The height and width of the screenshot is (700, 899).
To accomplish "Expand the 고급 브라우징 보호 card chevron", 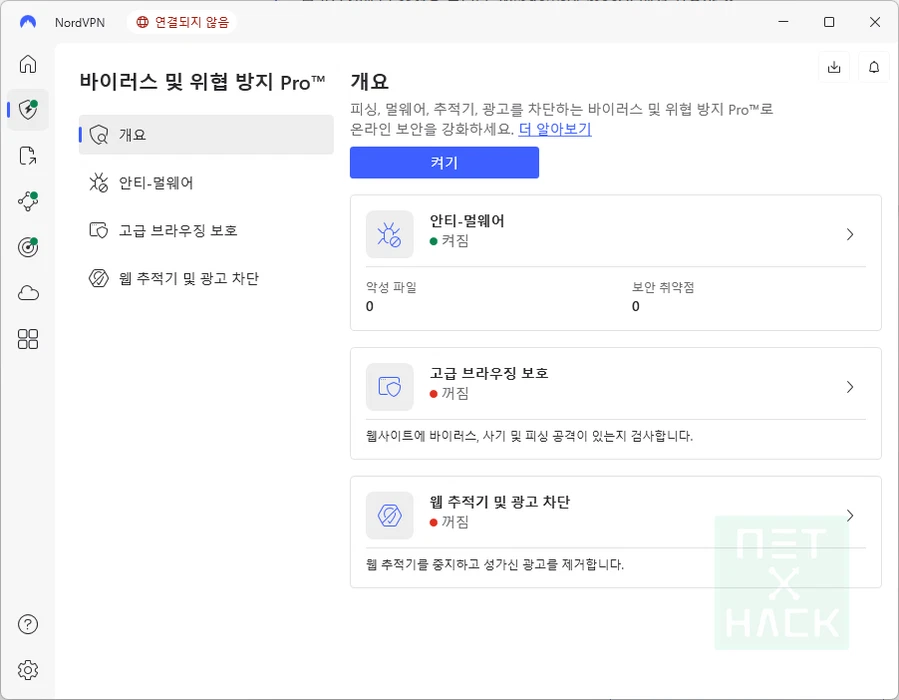I will pos(849,387).
